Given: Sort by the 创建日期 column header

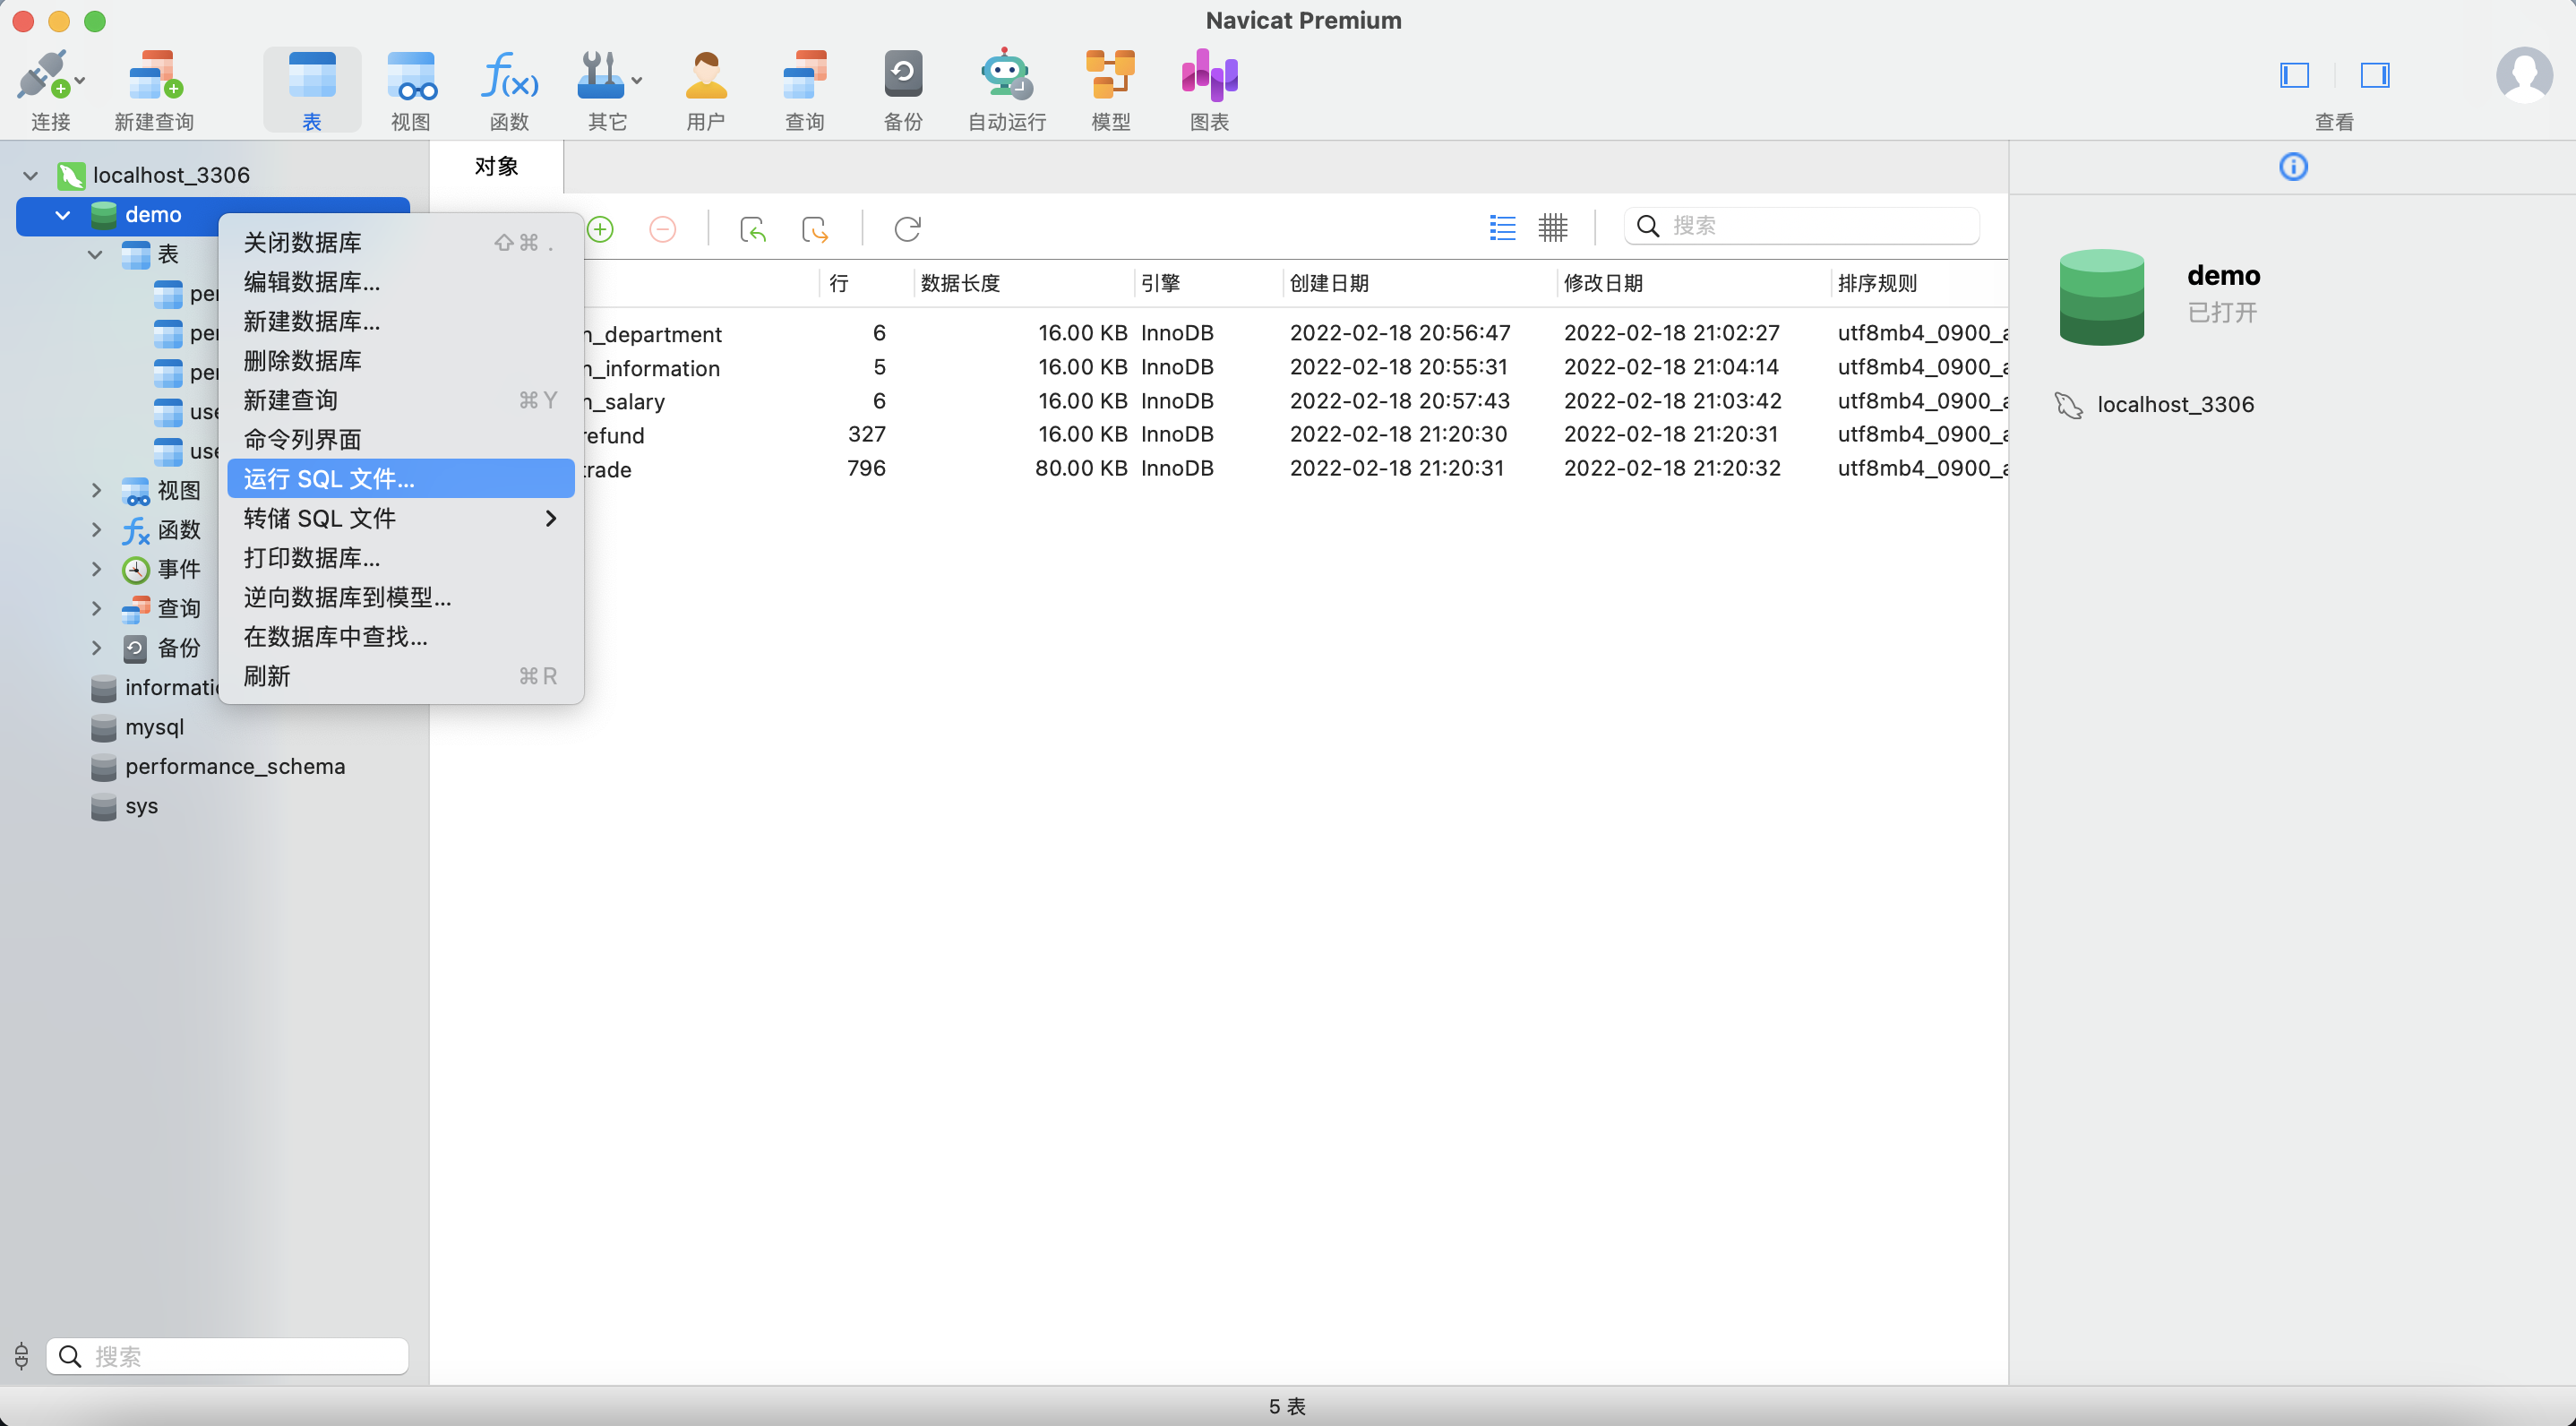Looking at the screenshot, I should coord(1419,283).
